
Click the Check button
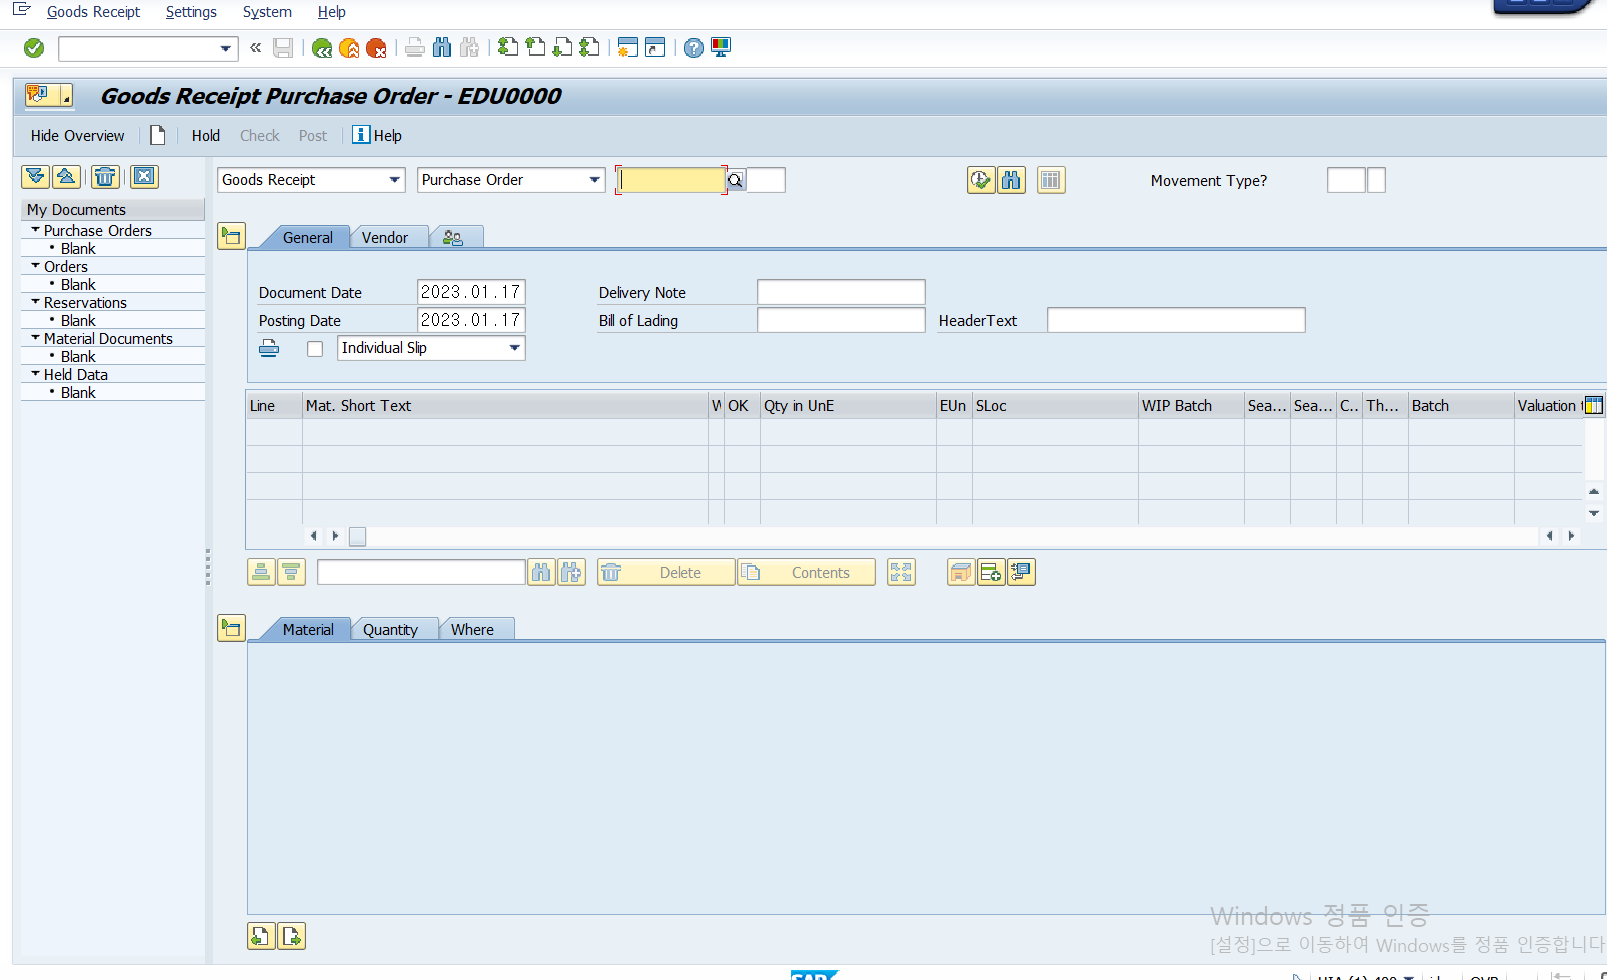(x=260, y=136)
